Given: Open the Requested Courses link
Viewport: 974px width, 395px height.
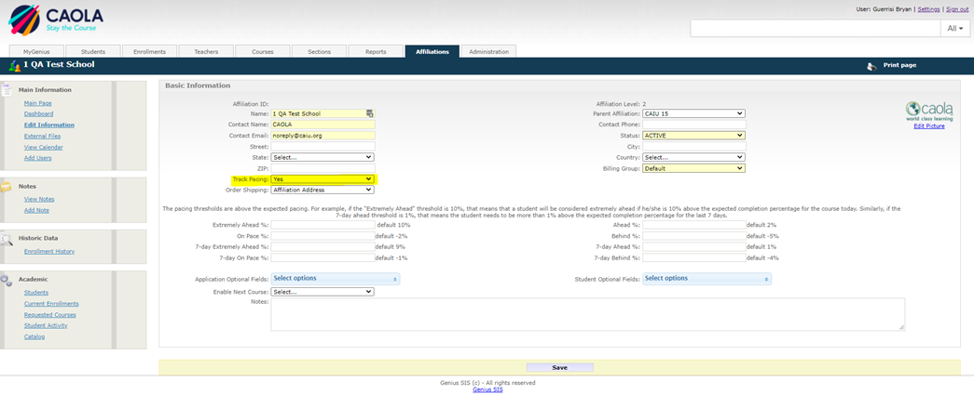Looking at the screenshot, I should (x=49, y=315).
